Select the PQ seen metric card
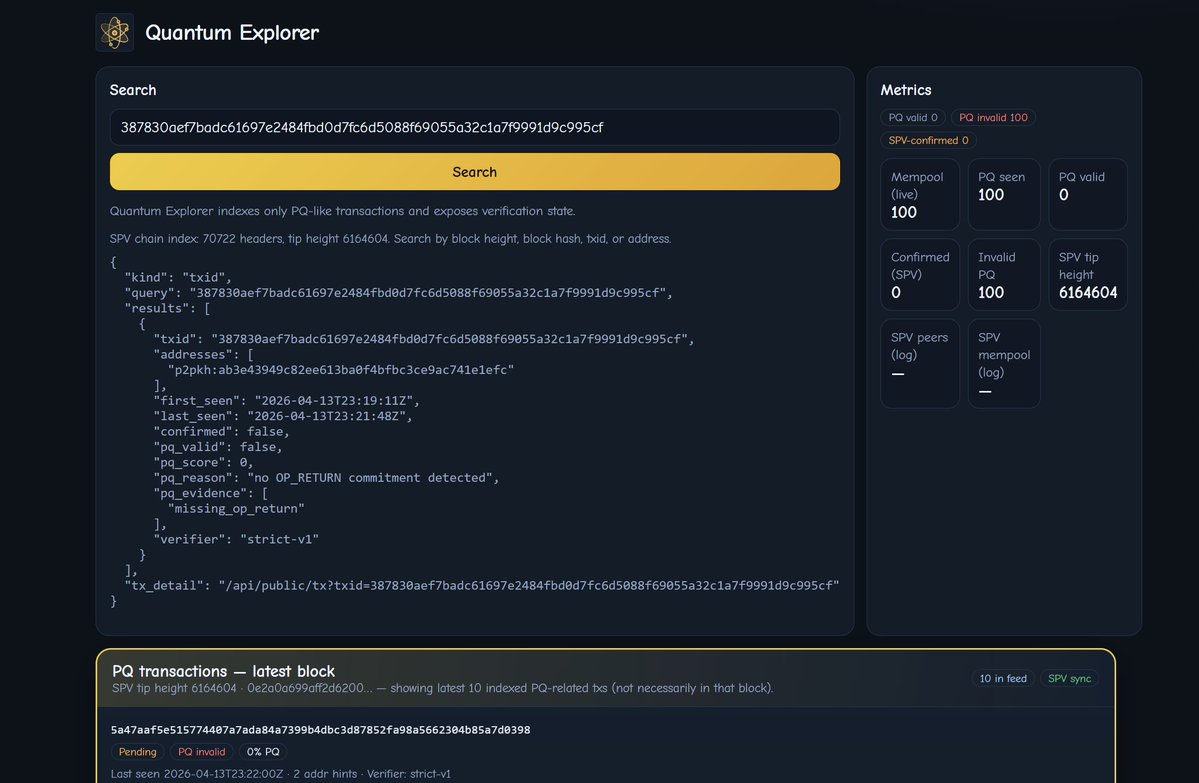 1003,194
